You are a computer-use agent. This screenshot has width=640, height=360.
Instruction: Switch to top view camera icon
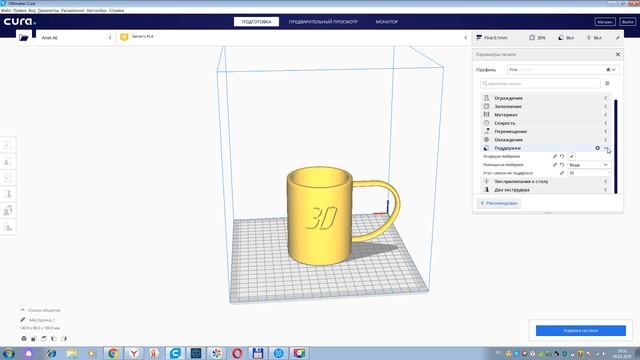[44, 339]
